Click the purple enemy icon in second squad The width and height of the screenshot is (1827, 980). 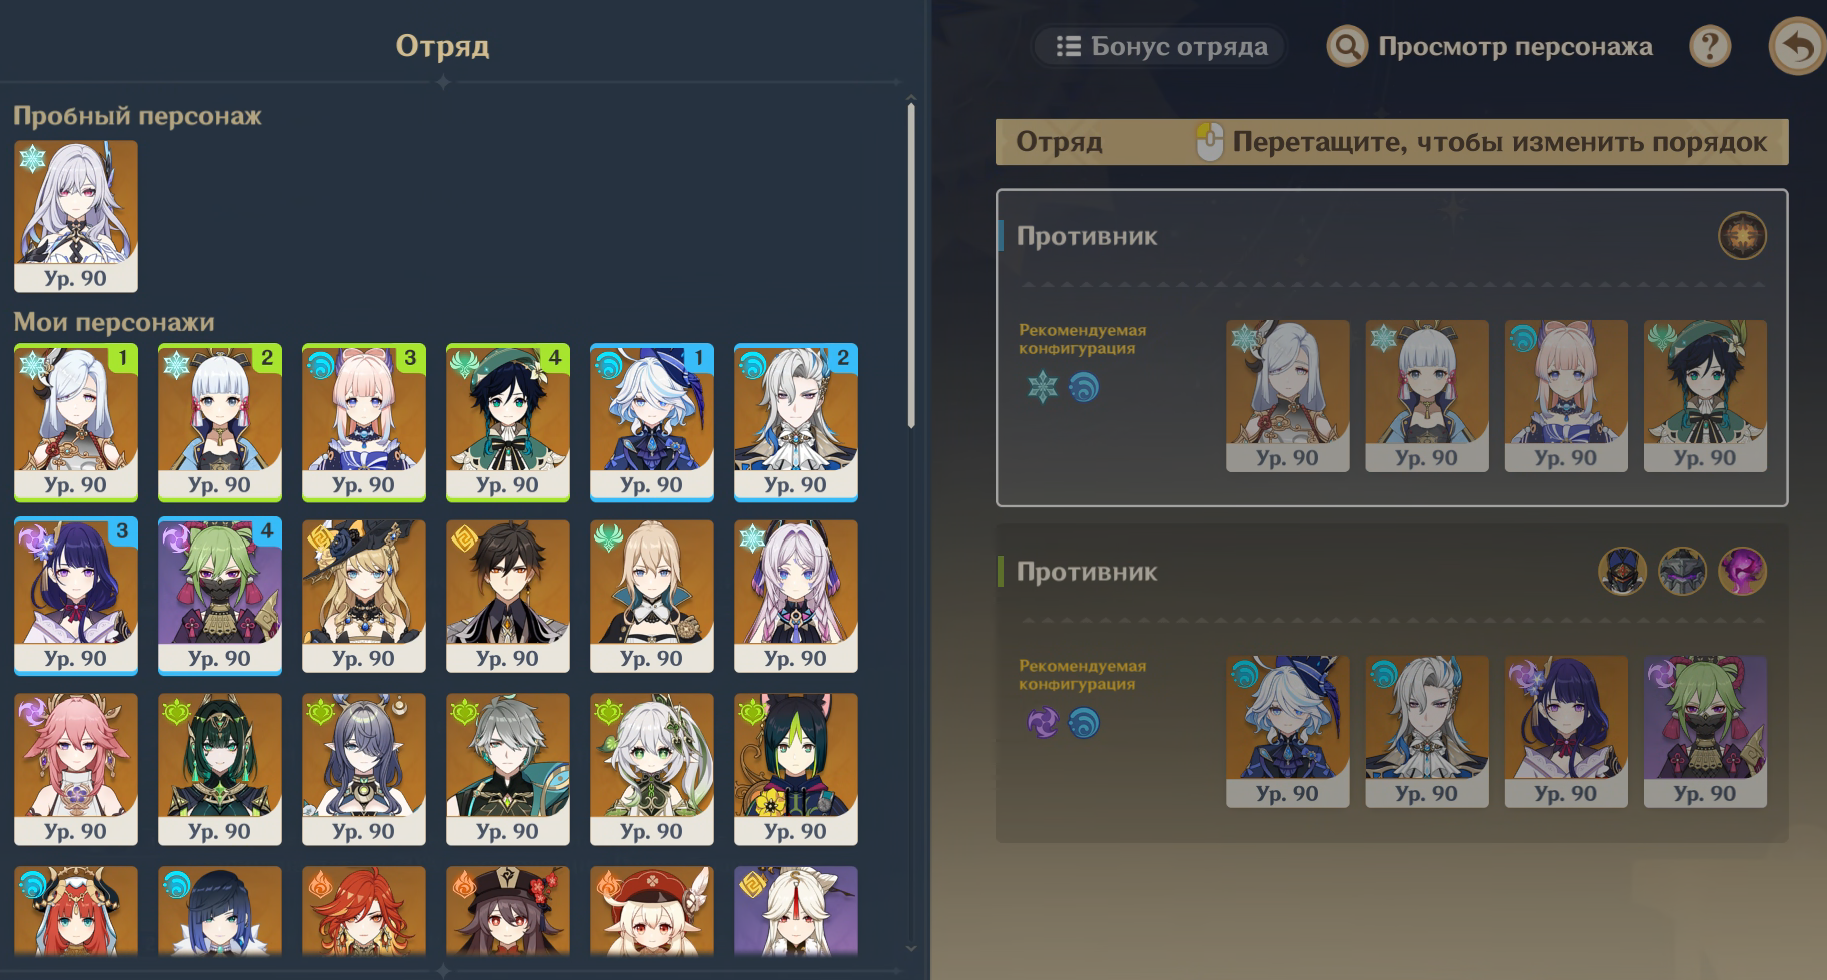pos(1742,572)
